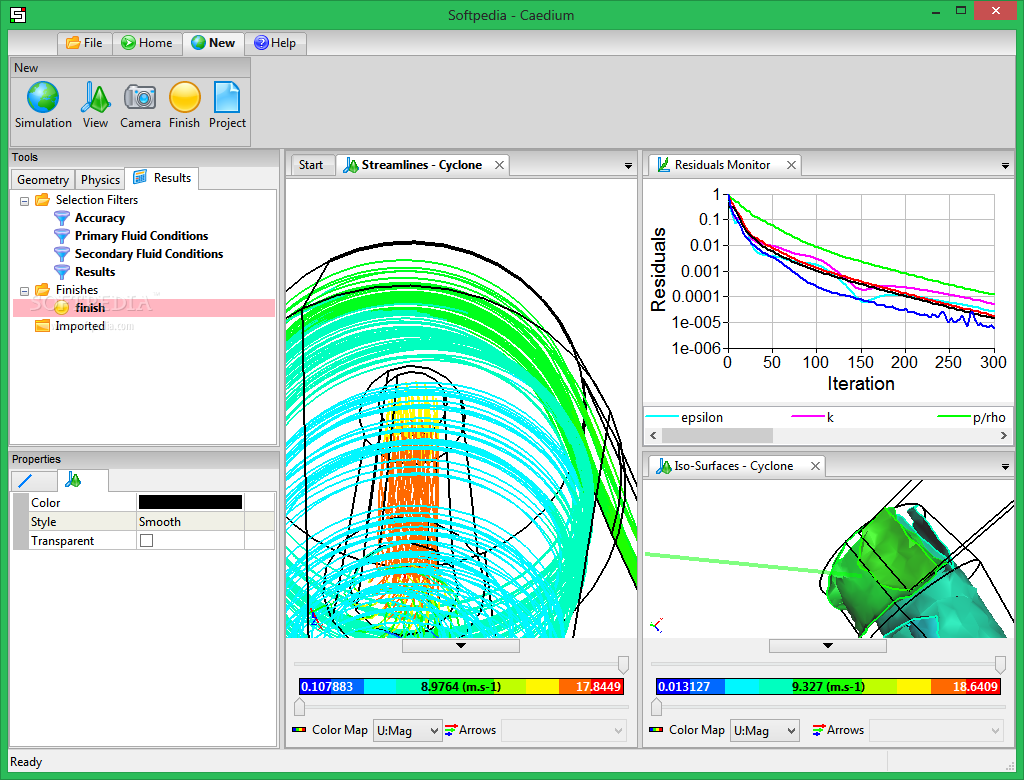
Task: Click the Streamlines velocity color scale bar
Action: tap(461, 687)
